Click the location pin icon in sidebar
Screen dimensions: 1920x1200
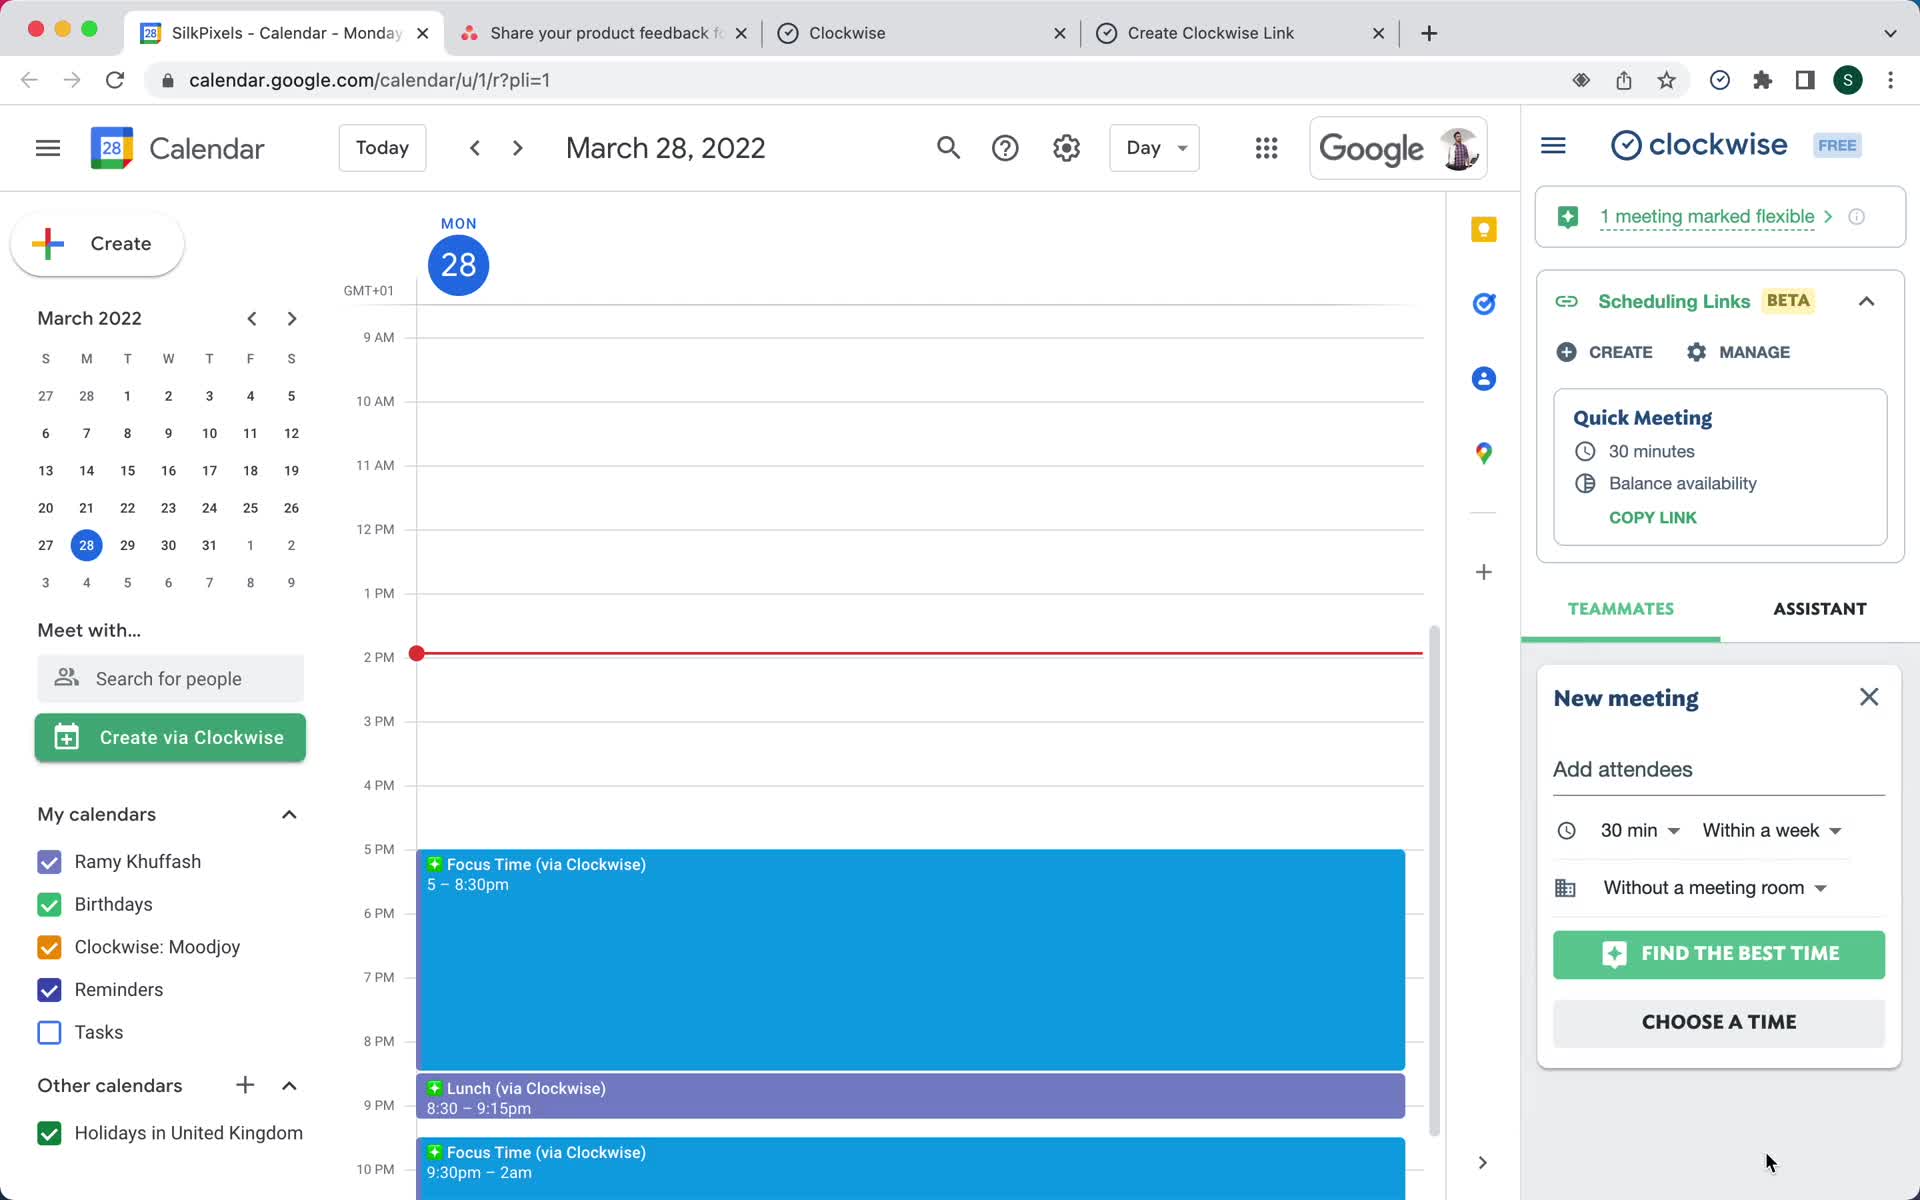(1483, 453)
